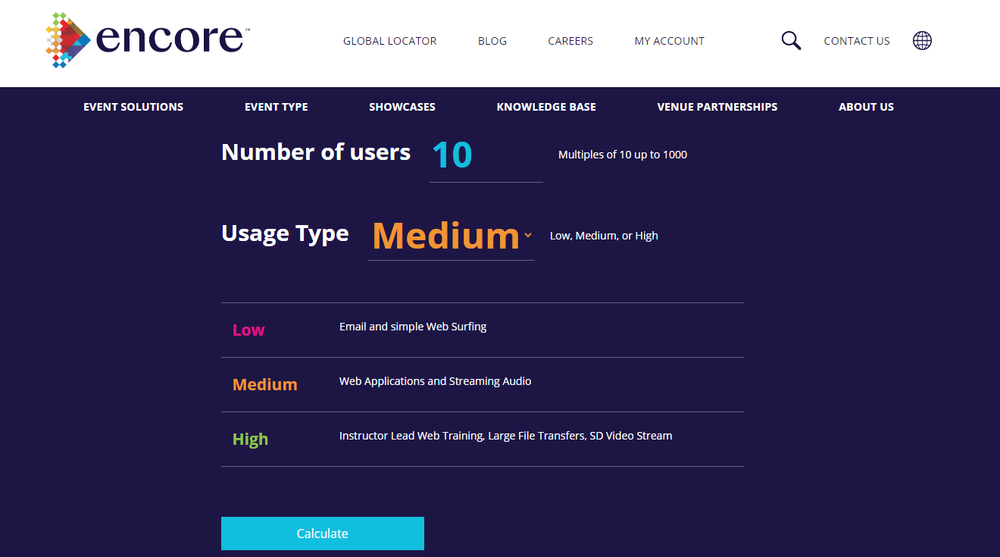Click Contact Us link
1000x557 pixels.
pos(857,41)
